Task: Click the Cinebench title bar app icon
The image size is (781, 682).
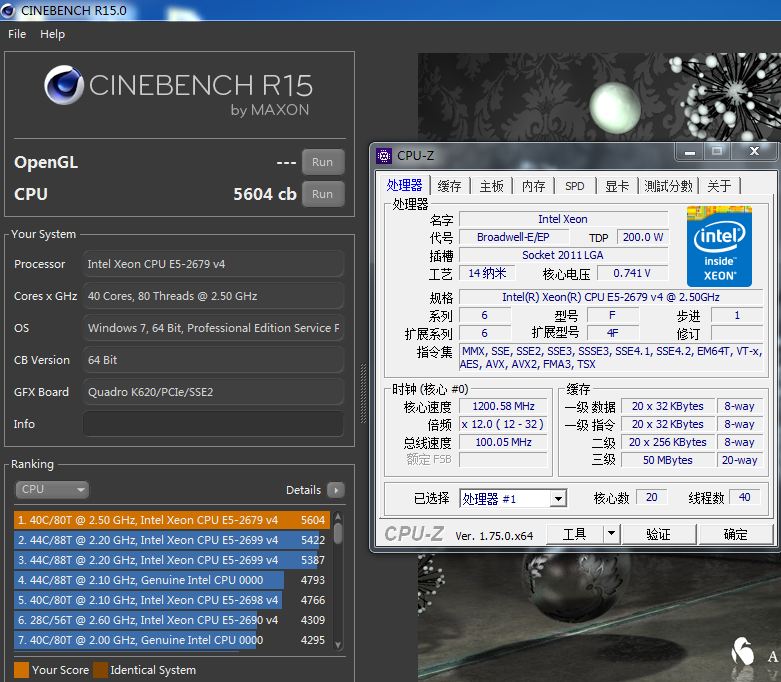Action: [8, 10]
